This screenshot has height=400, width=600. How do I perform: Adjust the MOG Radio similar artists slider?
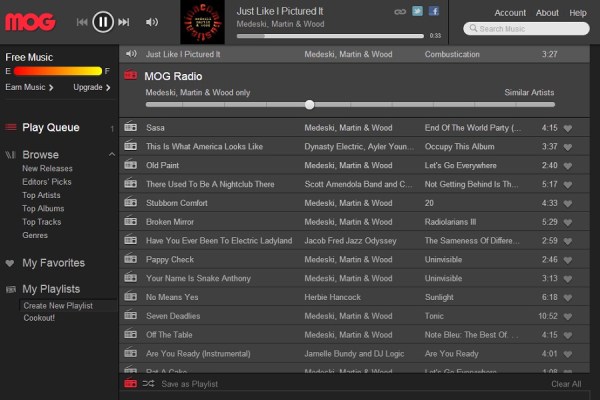coord(310,104)
